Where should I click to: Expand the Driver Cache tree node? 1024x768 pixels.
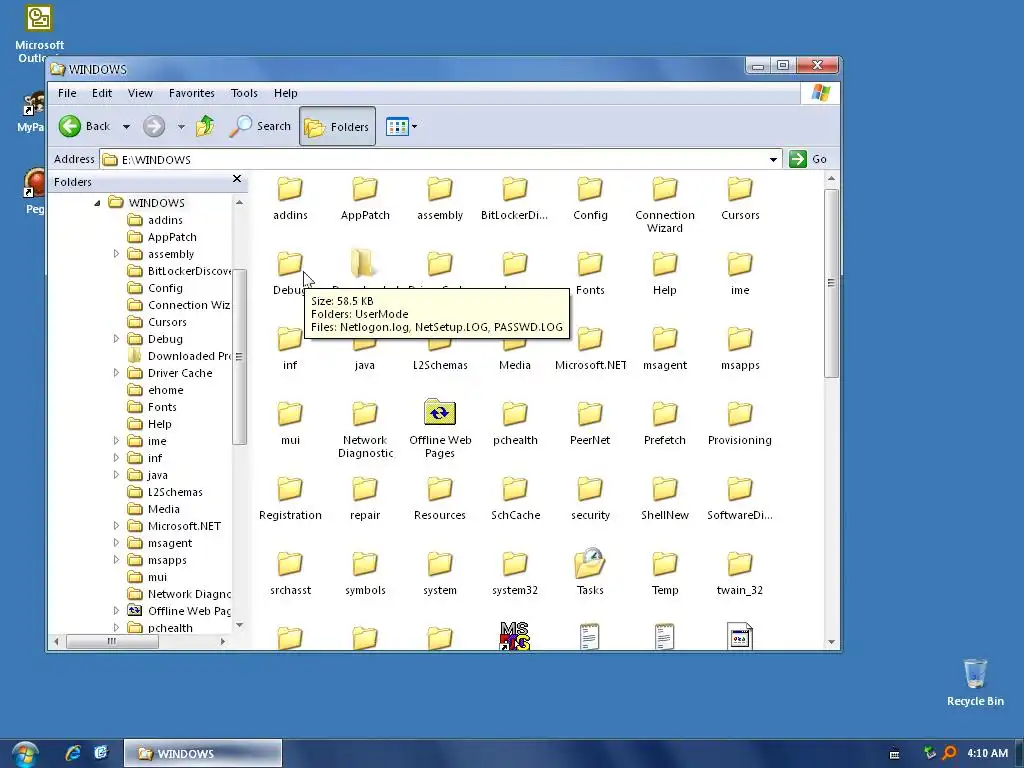pos(116,372)
